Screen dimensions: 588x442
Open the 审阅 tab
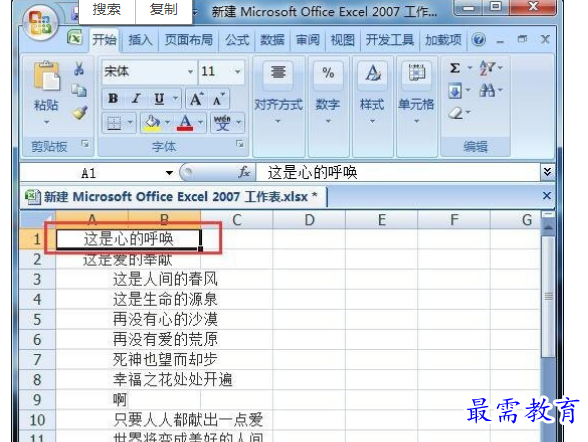click(x=308, y=40)
